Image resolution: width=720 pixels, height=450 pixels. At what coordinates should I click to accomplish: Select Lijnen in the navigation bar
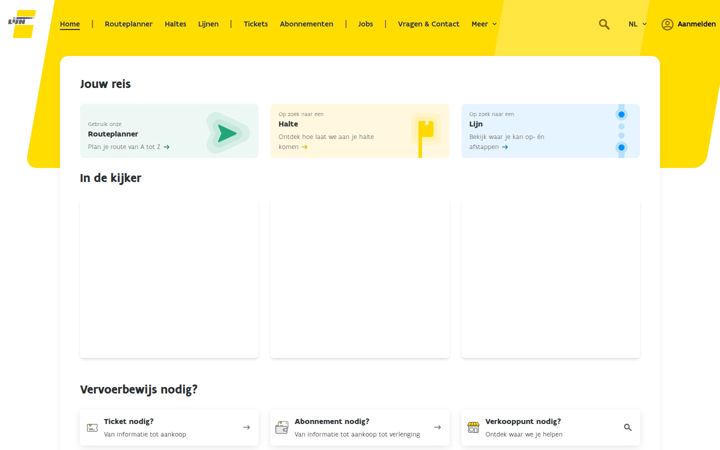coord(208,24)
